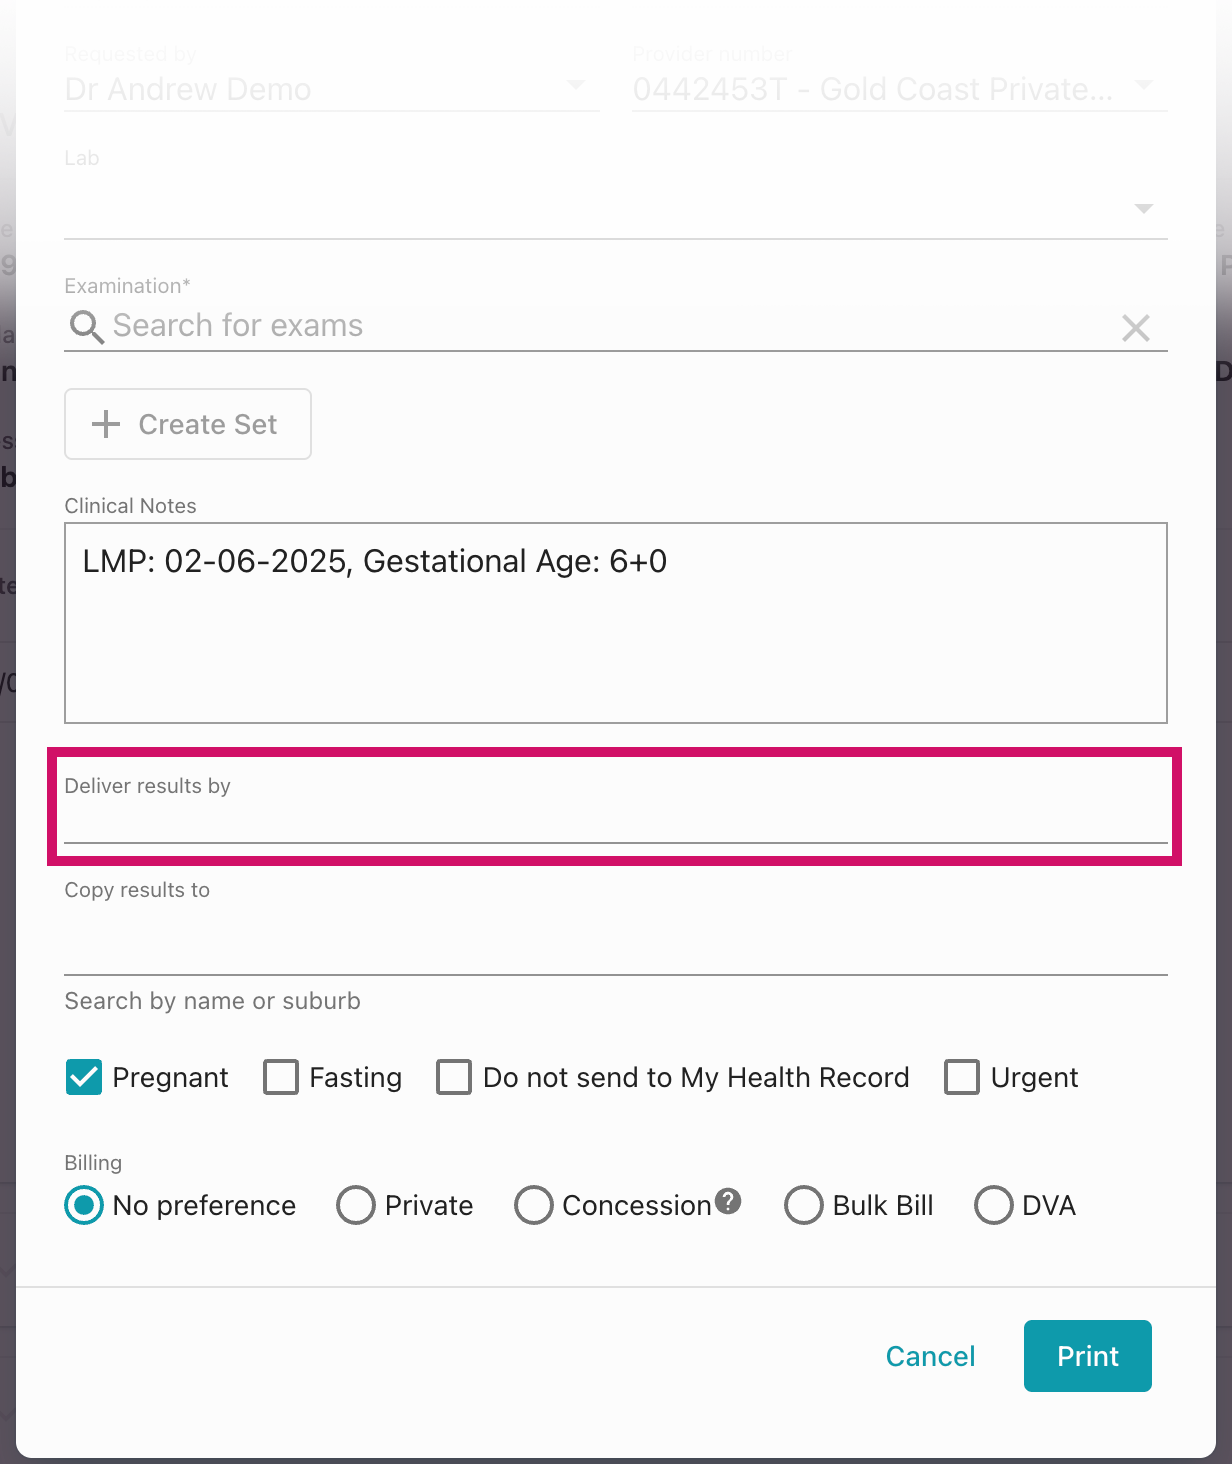Choose Bulk Bill billing option
Viewport: 1232px width, 1464px height.
click(x=804, y=1206)
